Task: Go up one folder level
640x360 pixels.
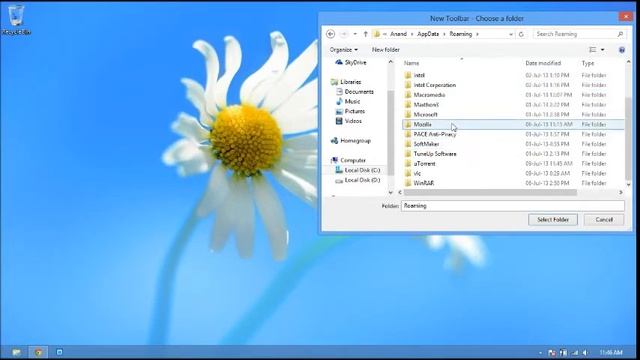Action: 365,34
